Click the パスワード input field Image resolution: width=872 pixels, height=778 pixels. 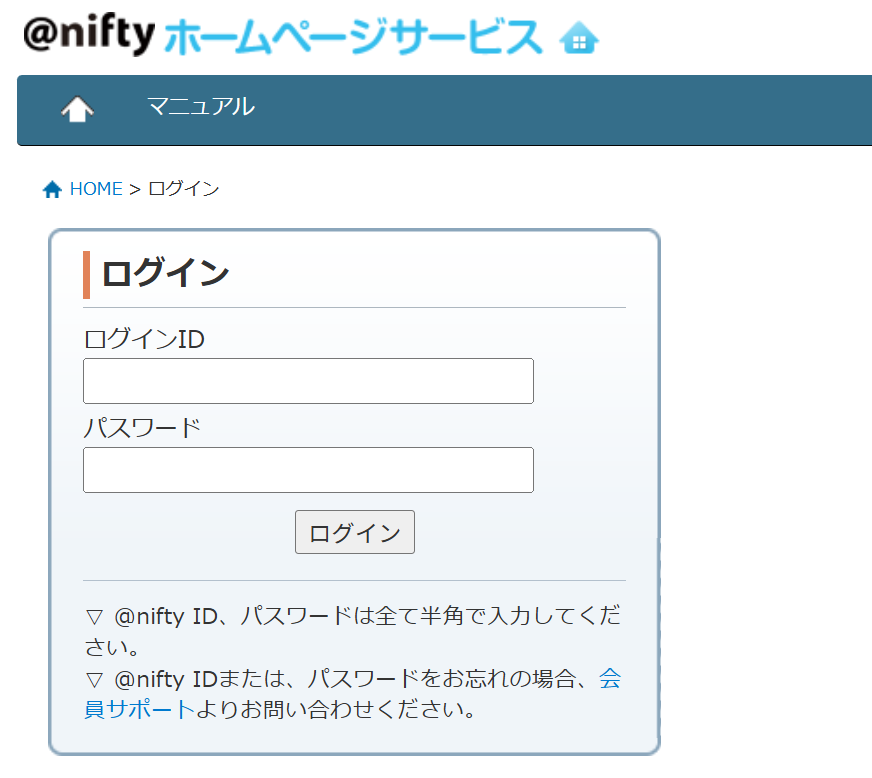click(x=307, y=470)
